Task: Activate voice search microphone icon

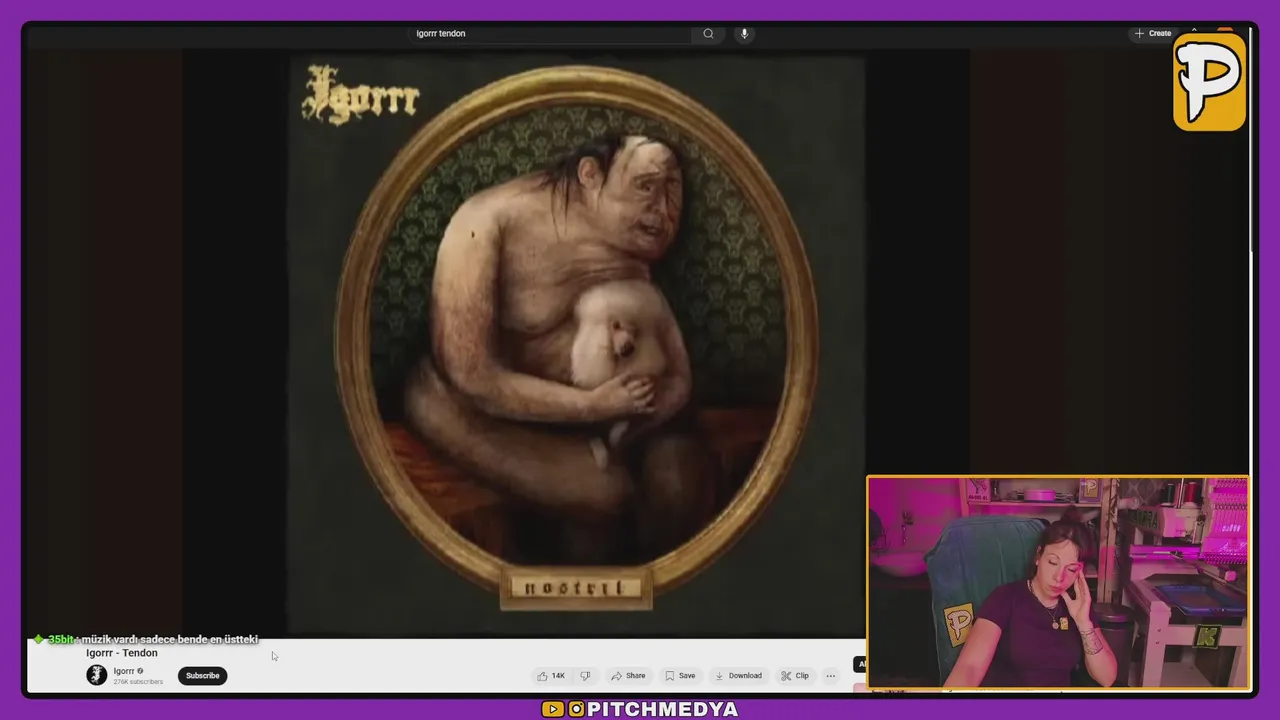Action: tap(744, 33)
